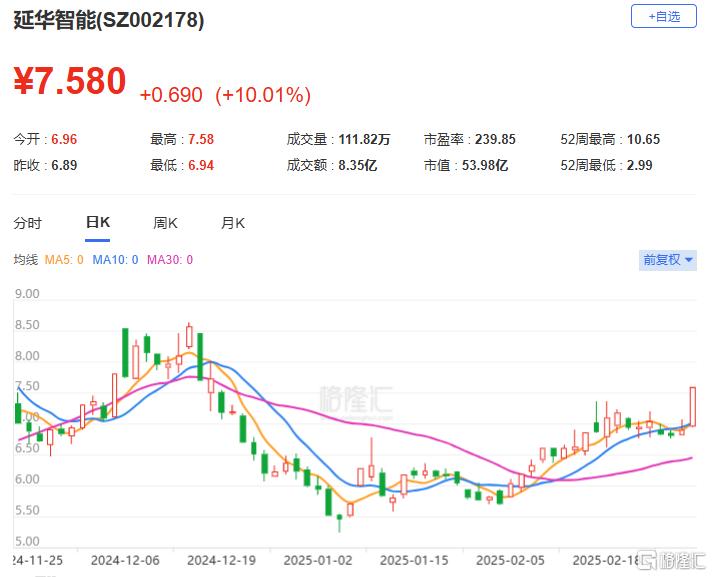Click the 昨收 value 6.89
Image resolution: width=712 pixels, height=577 pixels.
click(x=64, y=165)
